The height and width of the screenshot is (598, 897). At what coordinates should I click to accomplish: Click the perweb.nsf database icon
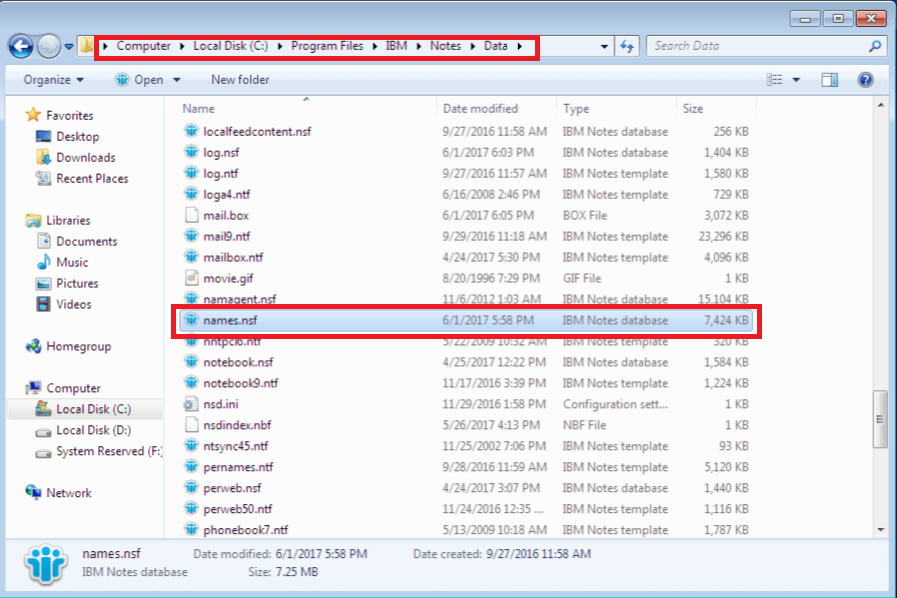click(x=191, y=487)
